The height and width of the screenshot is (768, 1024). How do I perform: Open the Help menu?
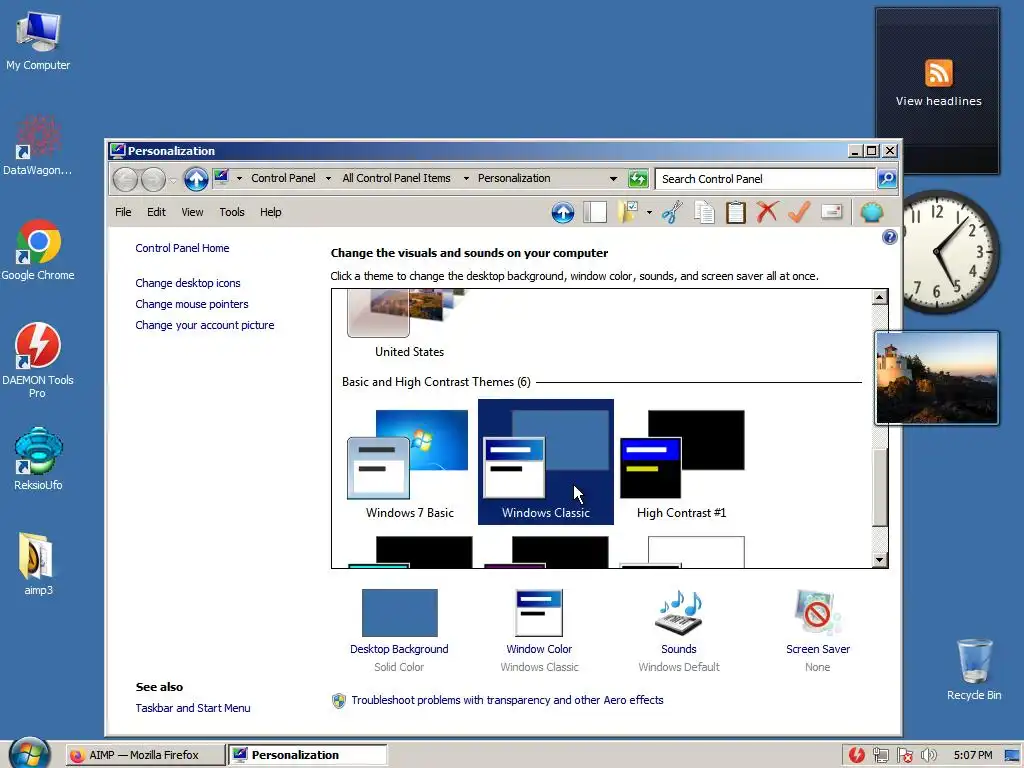270,212
